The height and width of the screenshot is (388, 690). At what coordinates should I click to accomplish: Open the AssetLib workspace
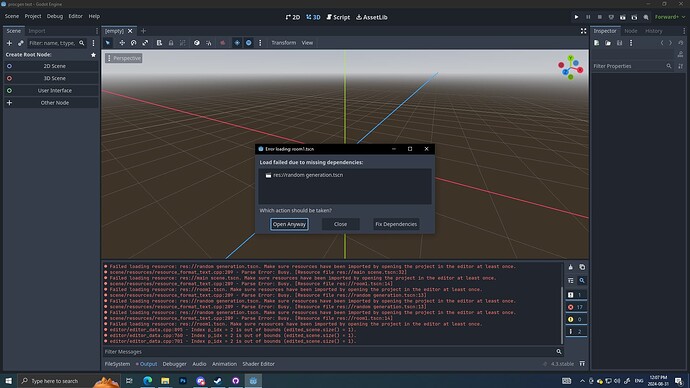[372, 17]
